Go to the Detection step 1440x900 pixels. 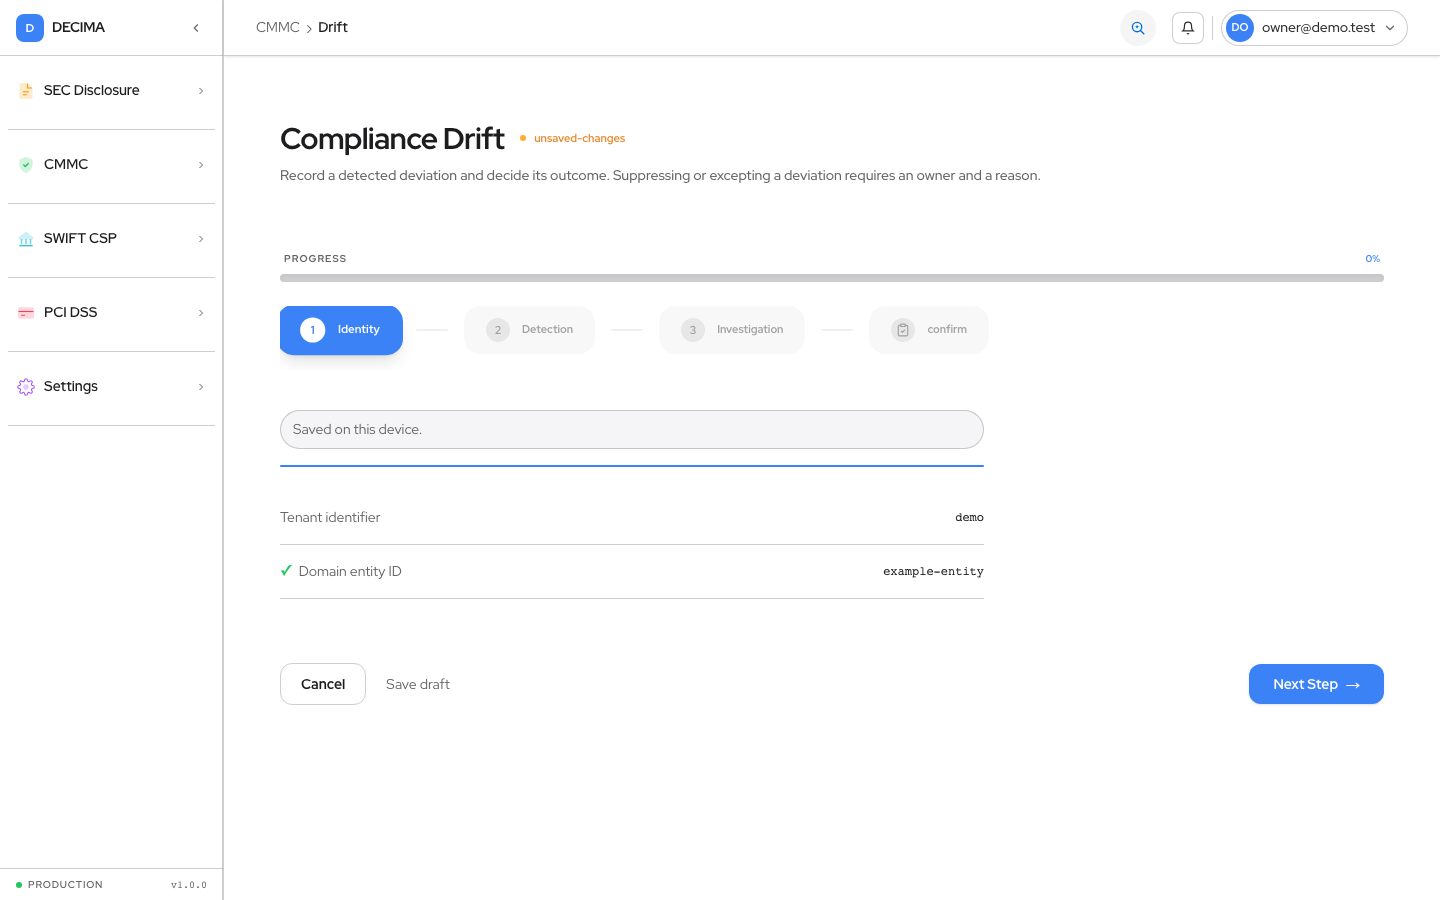529,330
